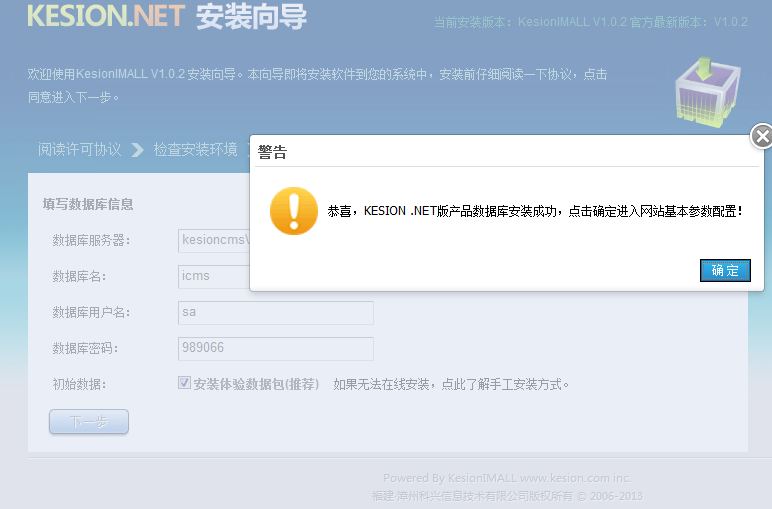Click the KESION.NET 安装向导 logo
The height and width of the screenshot is (509, 772).
167,16
